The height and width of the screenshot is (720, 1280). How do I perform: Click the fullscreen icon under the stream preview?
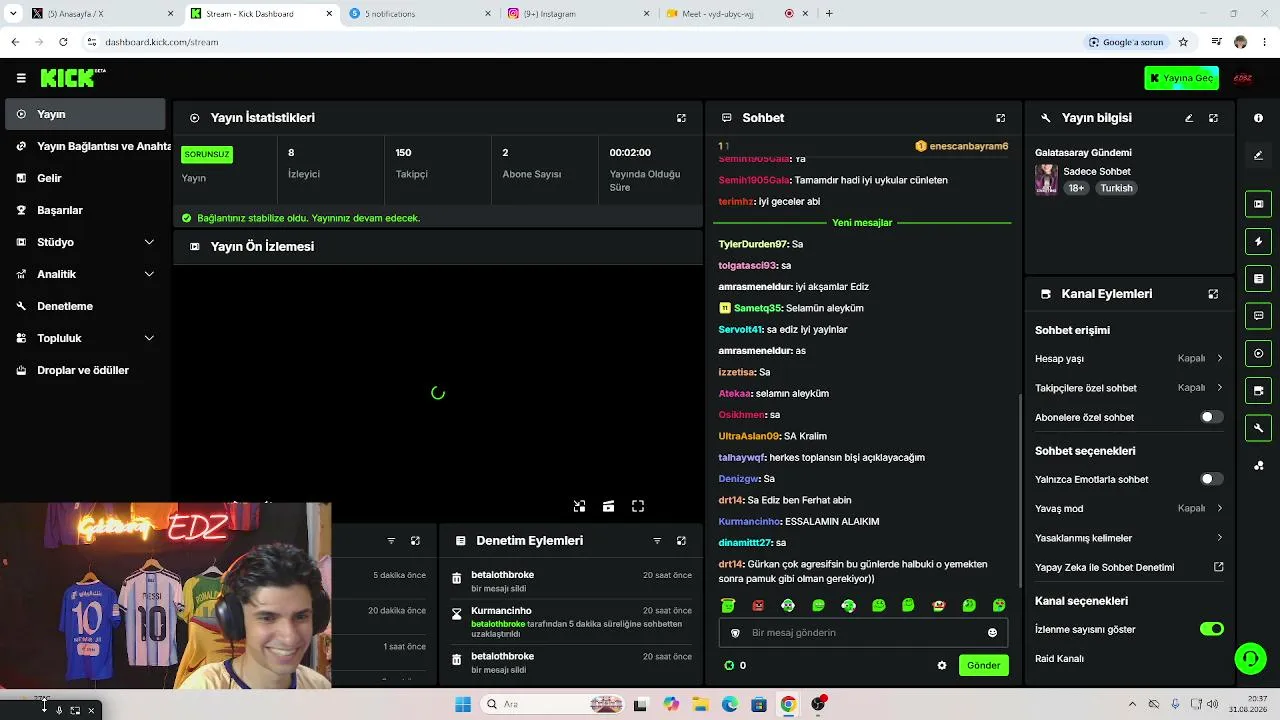pos(638,506)
